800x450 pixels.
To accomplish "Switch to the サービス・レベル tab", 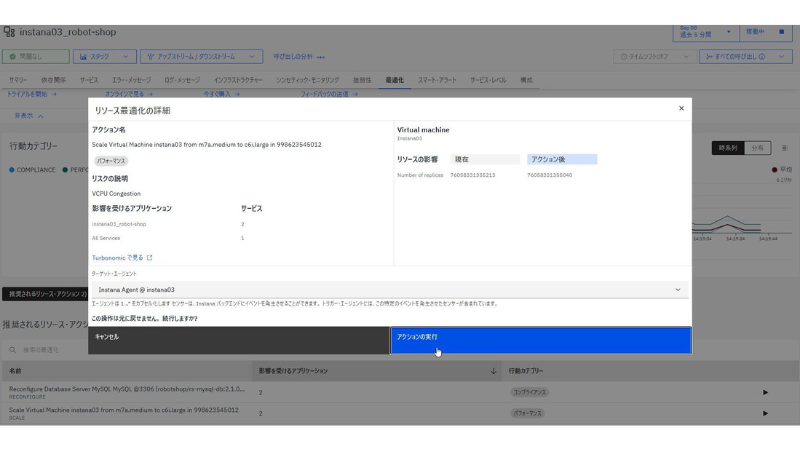I will 488,80.
